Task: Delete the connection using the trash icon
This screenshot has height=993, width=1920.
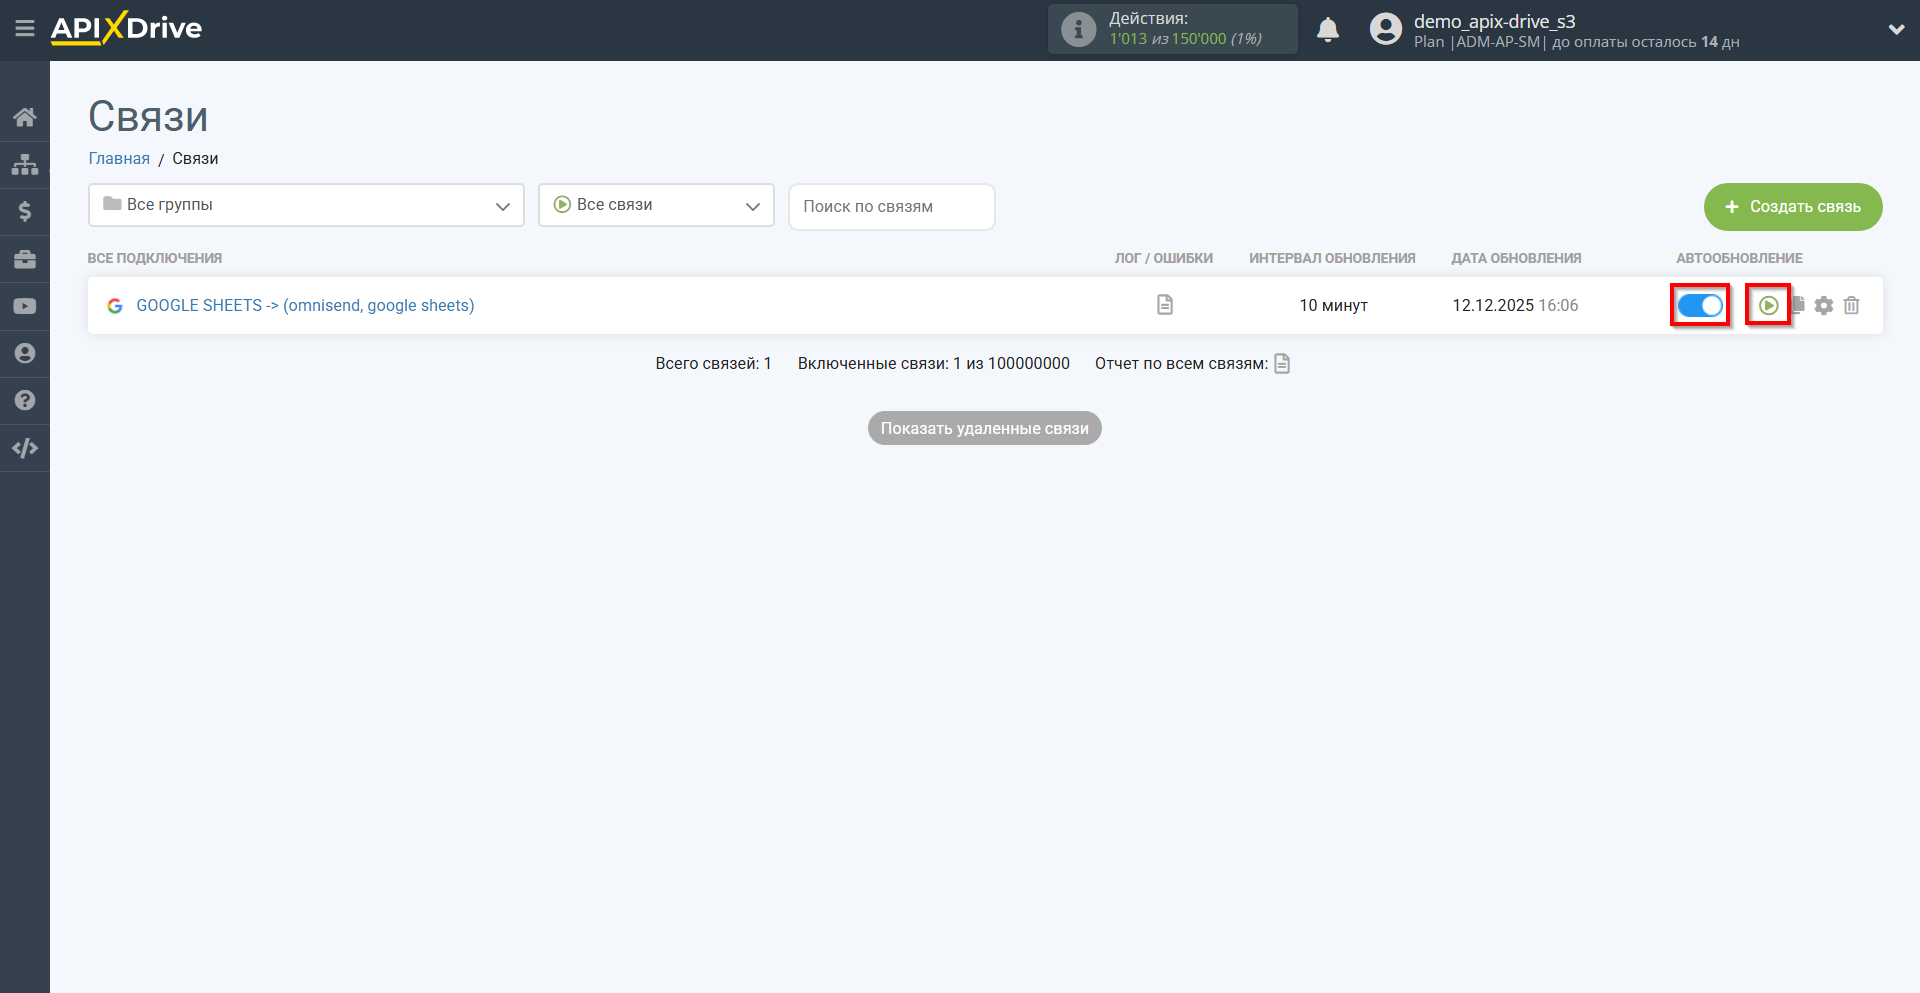Action: [1851, 305]
